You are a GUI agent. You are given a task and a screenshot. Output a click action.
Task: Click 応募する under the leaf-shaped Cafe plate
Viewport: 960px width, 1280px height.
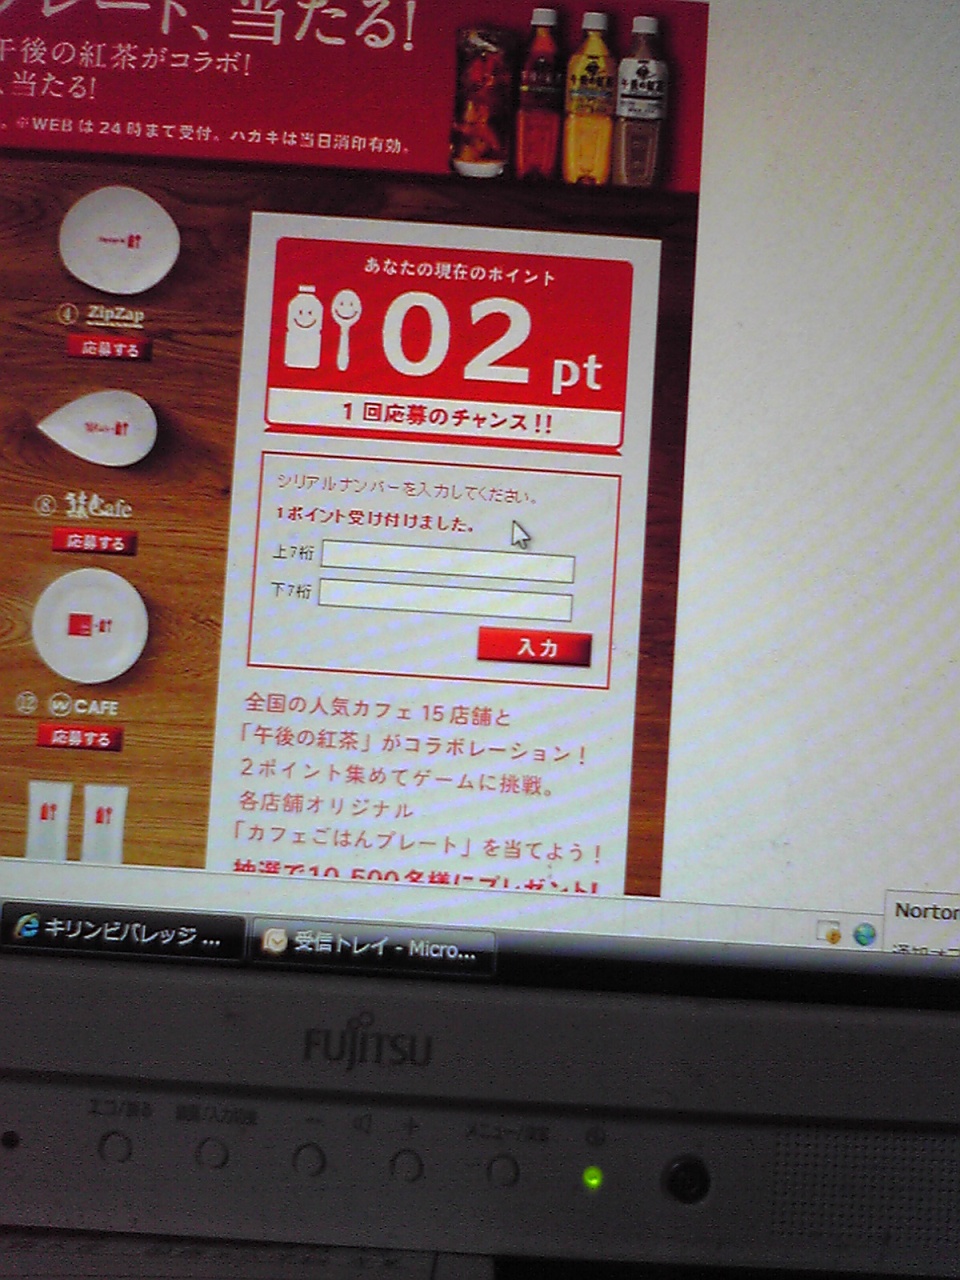(x=95, y=541)
